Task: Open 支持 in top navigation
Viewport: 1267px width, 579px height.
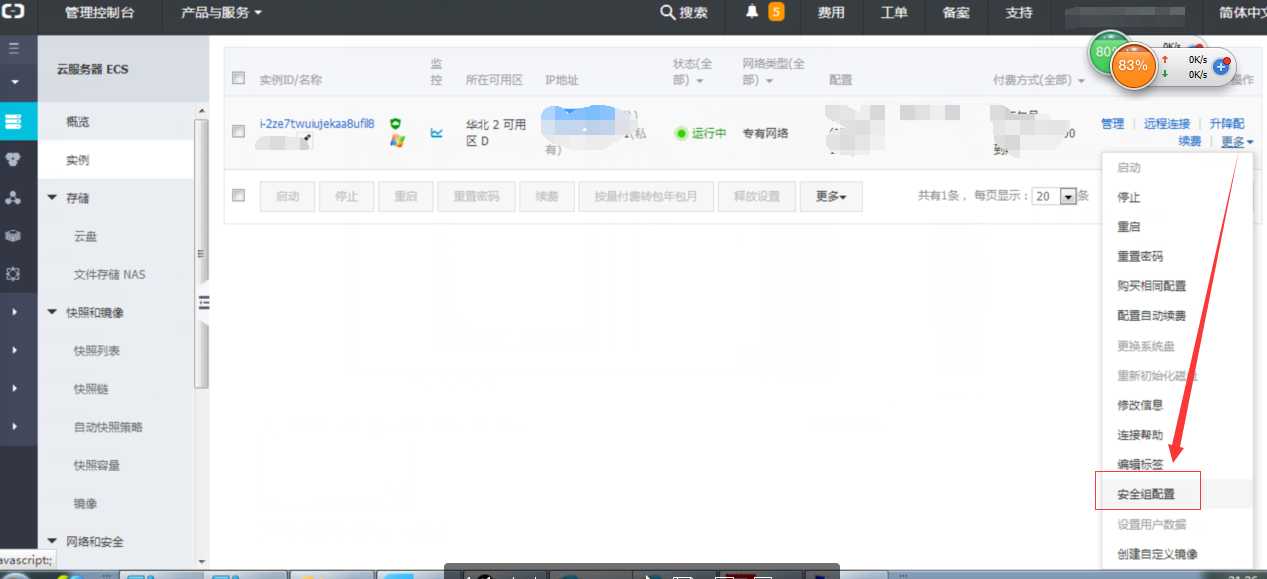Action: click(1019, 13)
